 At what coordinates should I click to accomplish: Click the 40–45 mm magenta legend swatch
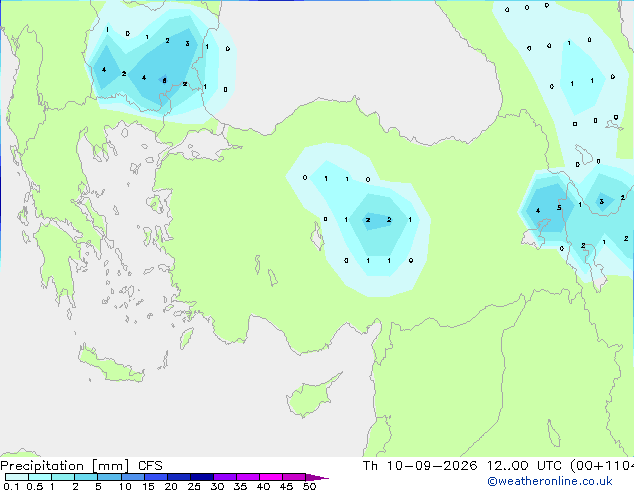271,477
